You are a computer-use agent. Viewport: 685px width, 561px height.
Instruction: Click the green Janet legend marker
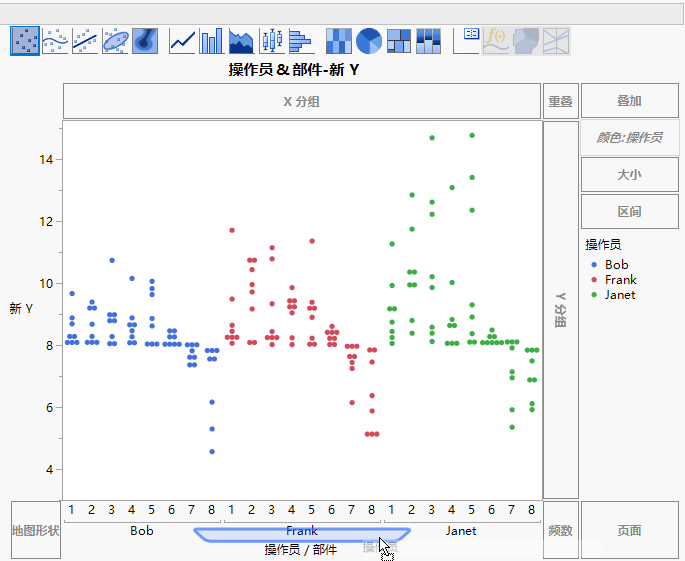pyautogui.click(x=594, y=295)
